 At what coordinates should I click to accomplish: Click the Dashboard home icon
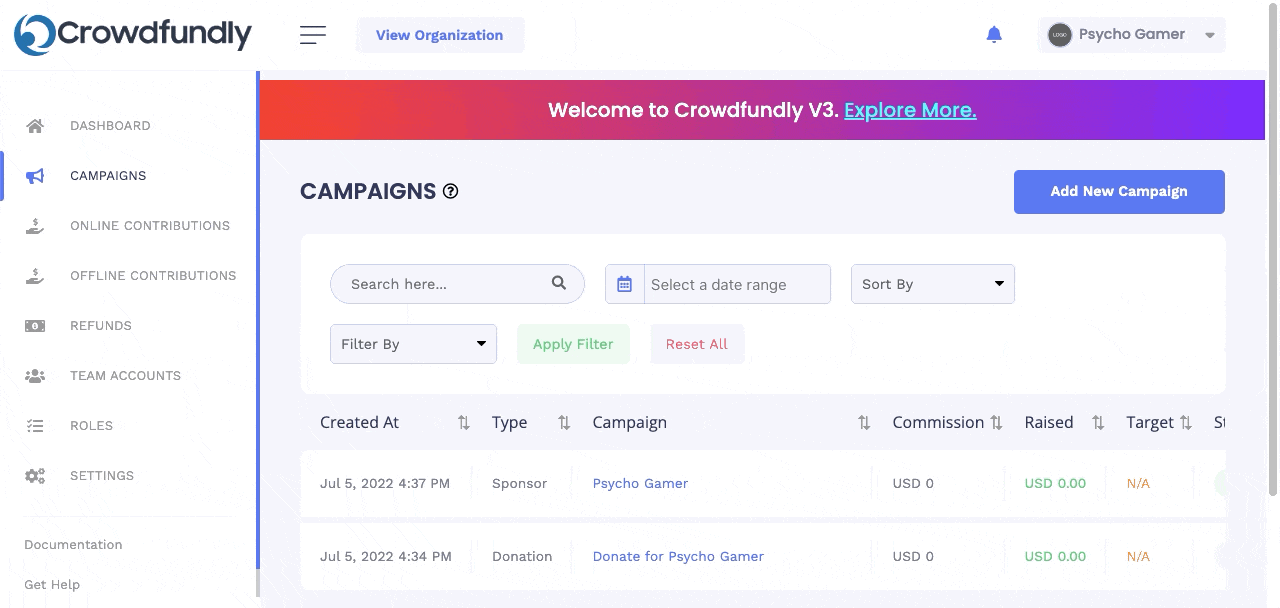(x=35, y=126)
